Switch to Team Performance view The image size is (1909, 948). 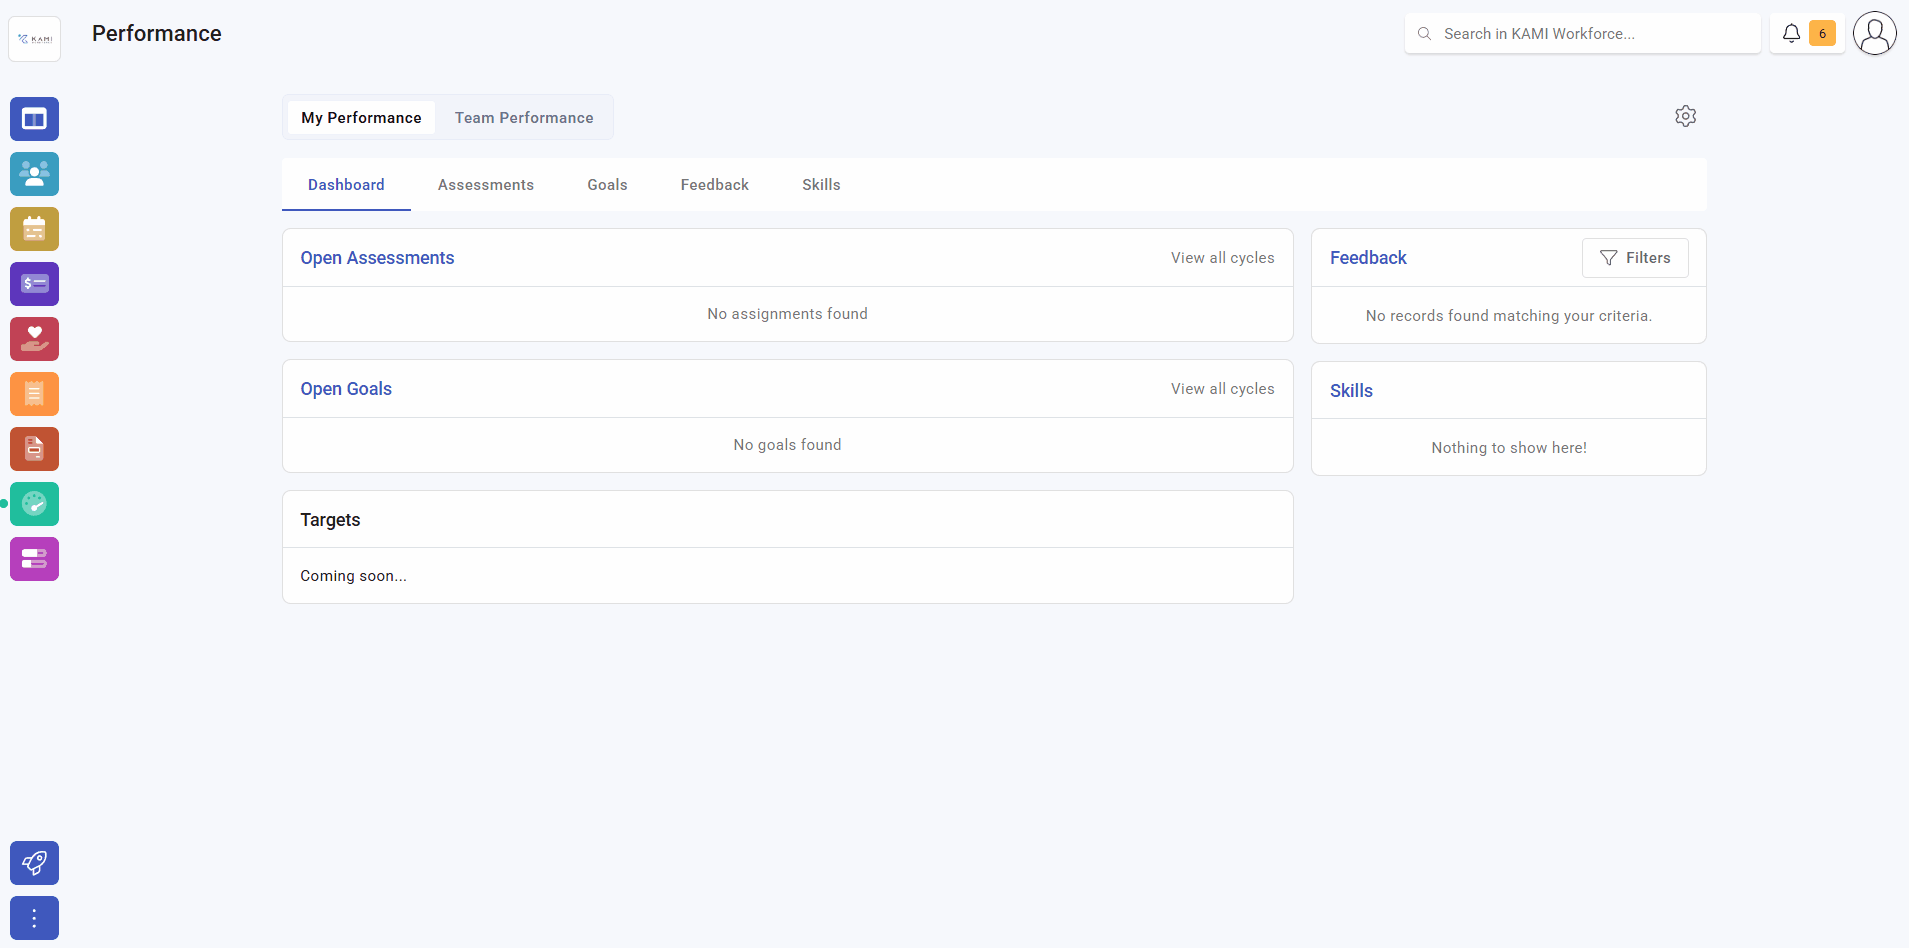coord(524,117)
